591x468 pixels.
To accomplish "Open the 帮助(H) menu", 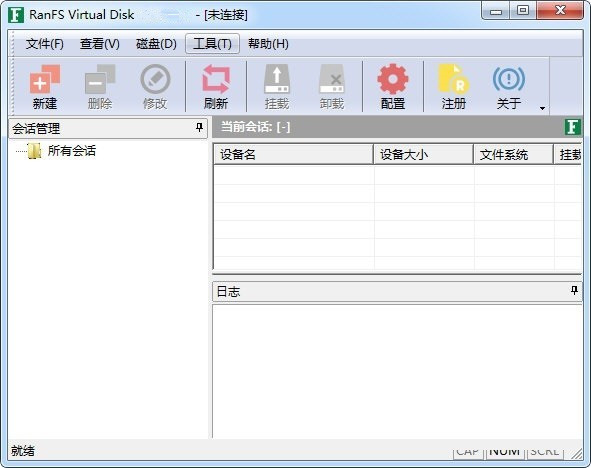I will click(x=268, y=44).
